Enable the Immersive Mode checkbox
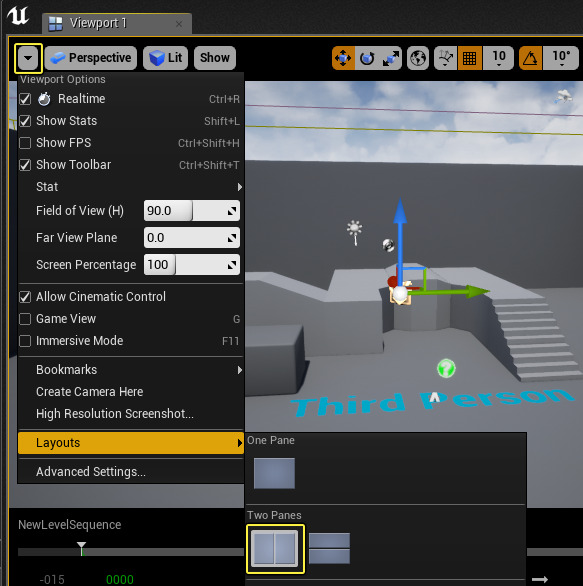The width and height of the screenshot is (583, 586). click(25, 341)
